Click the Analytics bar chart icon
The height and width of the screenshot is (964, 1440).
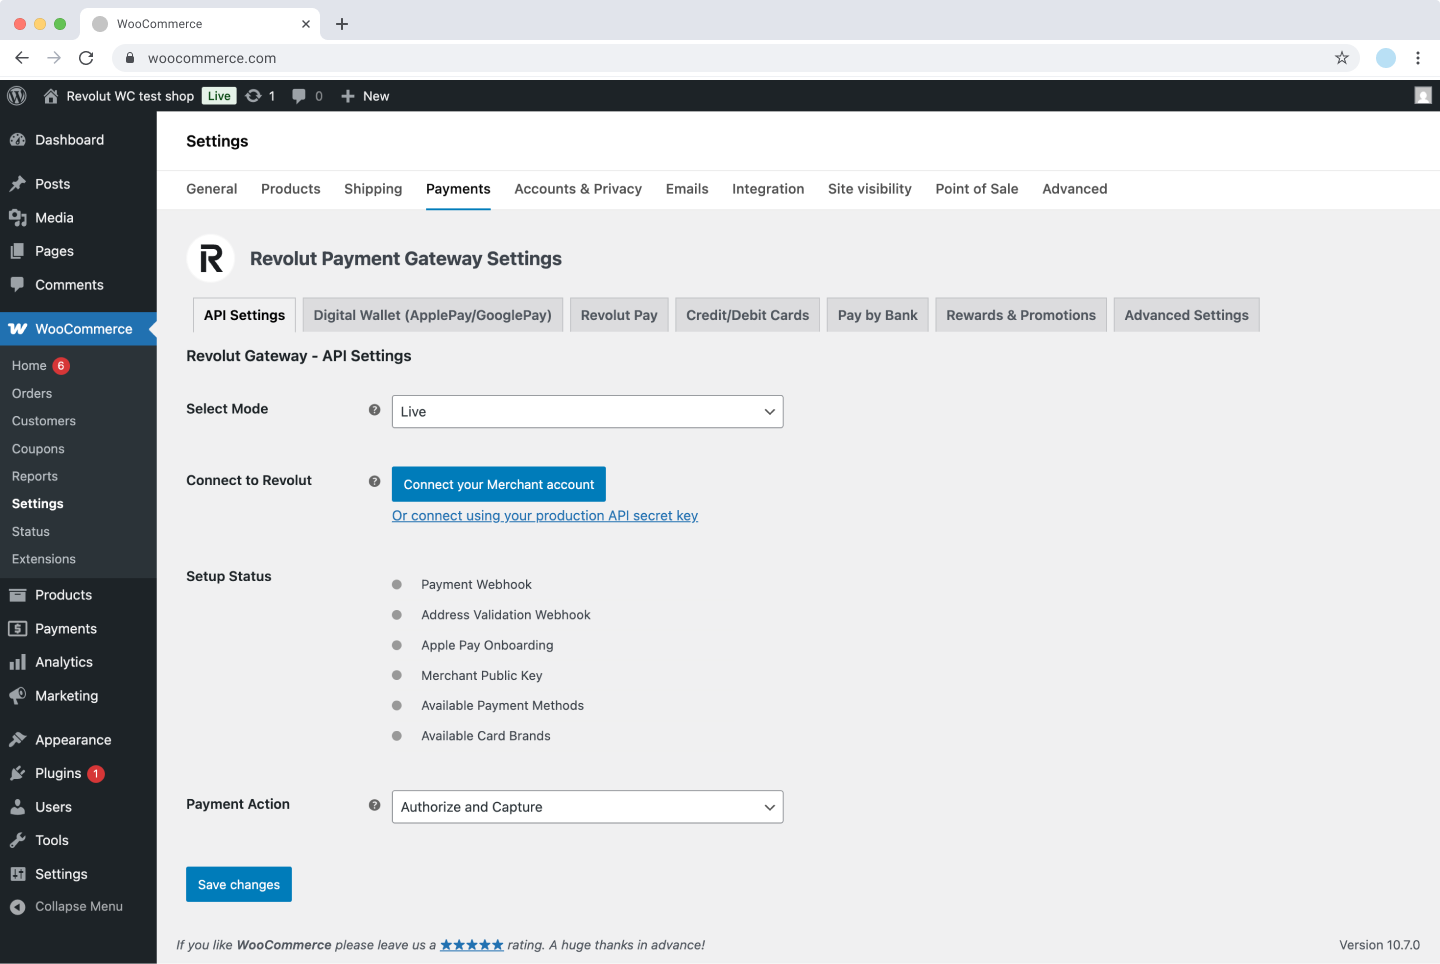tap(17, 662)
